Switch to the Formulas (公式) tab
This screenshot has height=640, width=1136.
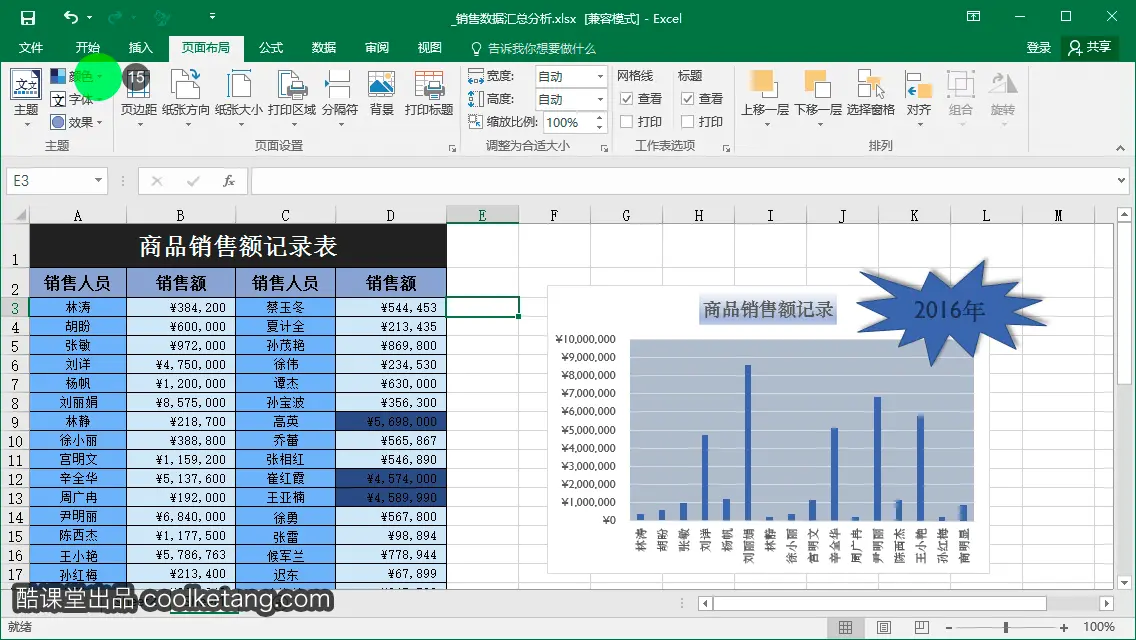pos(271,48)
